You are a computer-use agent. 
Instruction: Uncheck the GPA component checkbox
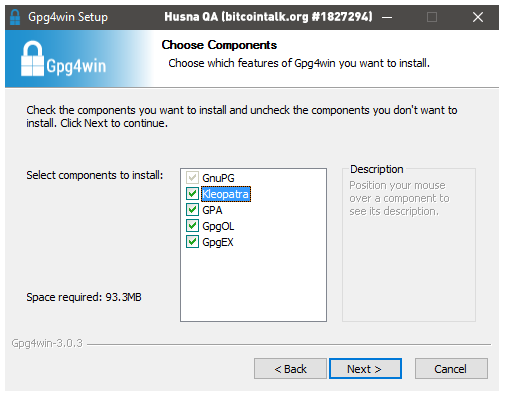[x=192, y=210]
